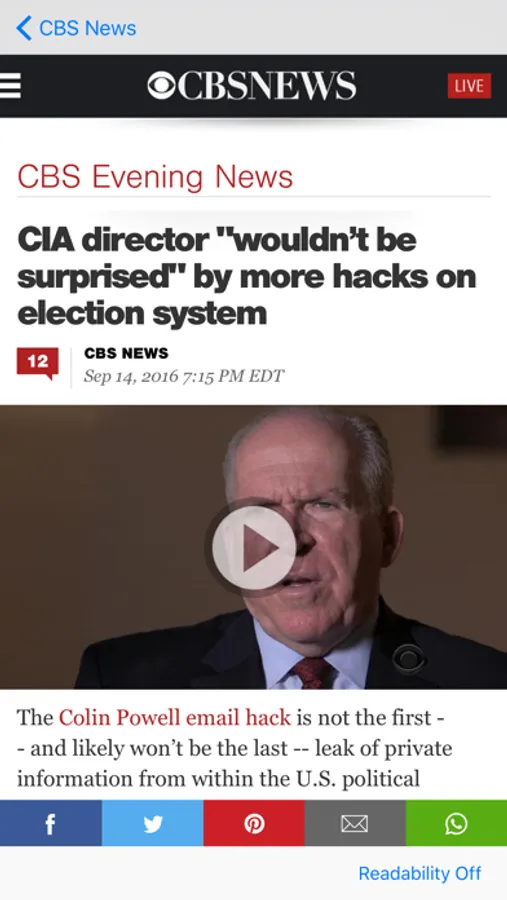507x900 pixels.
Task: Tap the video thumbnail of the speaker
Action: (x=253, y=547)
